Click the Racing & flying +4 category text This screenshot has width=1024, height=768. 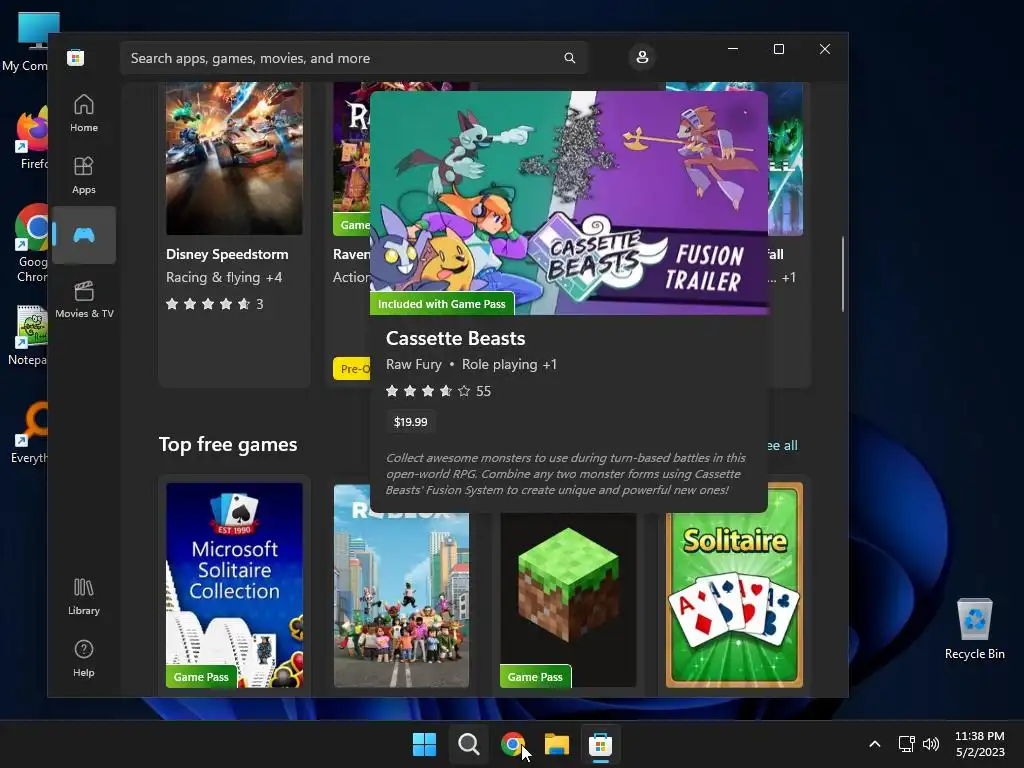click(x=224, y=278)
